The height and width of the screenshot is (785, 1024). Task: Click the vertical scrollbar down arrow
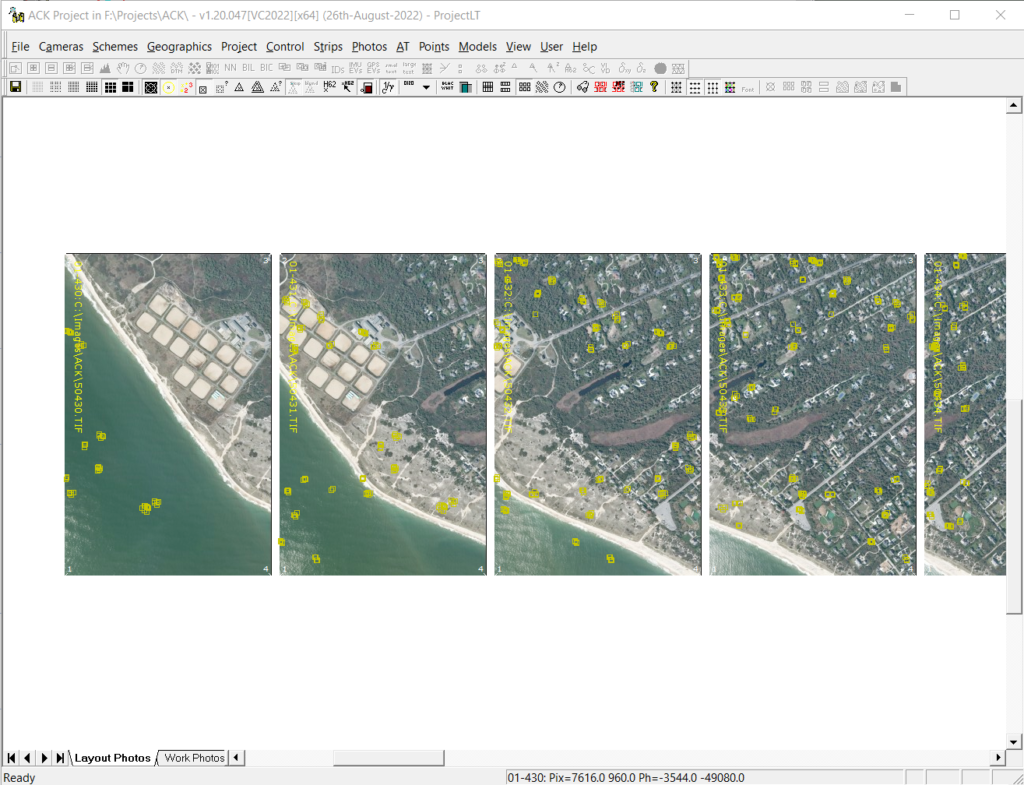[1014, 742]
